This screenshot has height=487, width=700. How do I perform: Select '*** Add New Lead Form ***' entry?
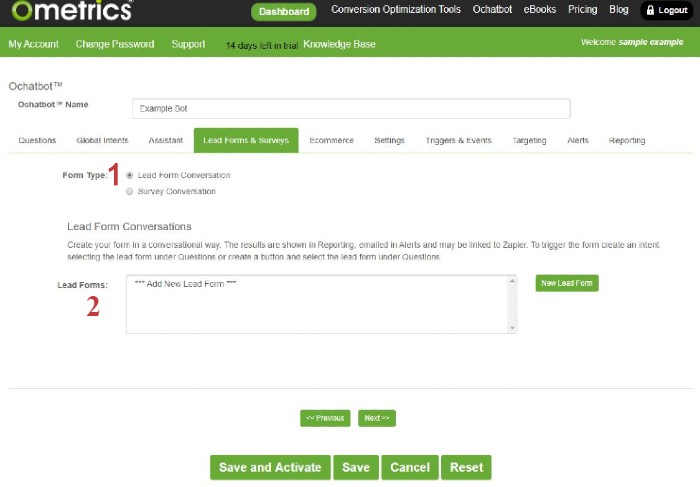185,284
